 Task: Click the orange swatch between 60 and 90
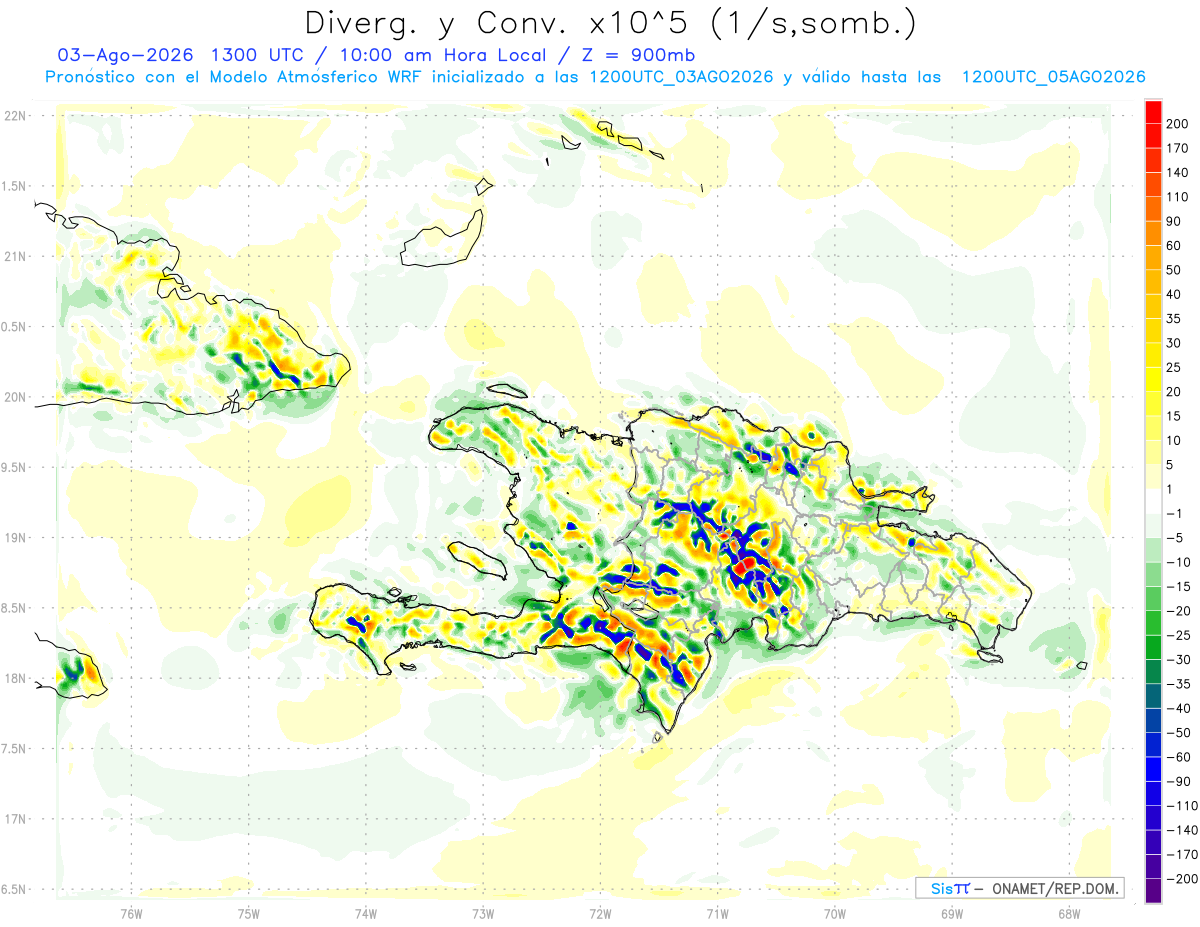tap(1153, 234)
